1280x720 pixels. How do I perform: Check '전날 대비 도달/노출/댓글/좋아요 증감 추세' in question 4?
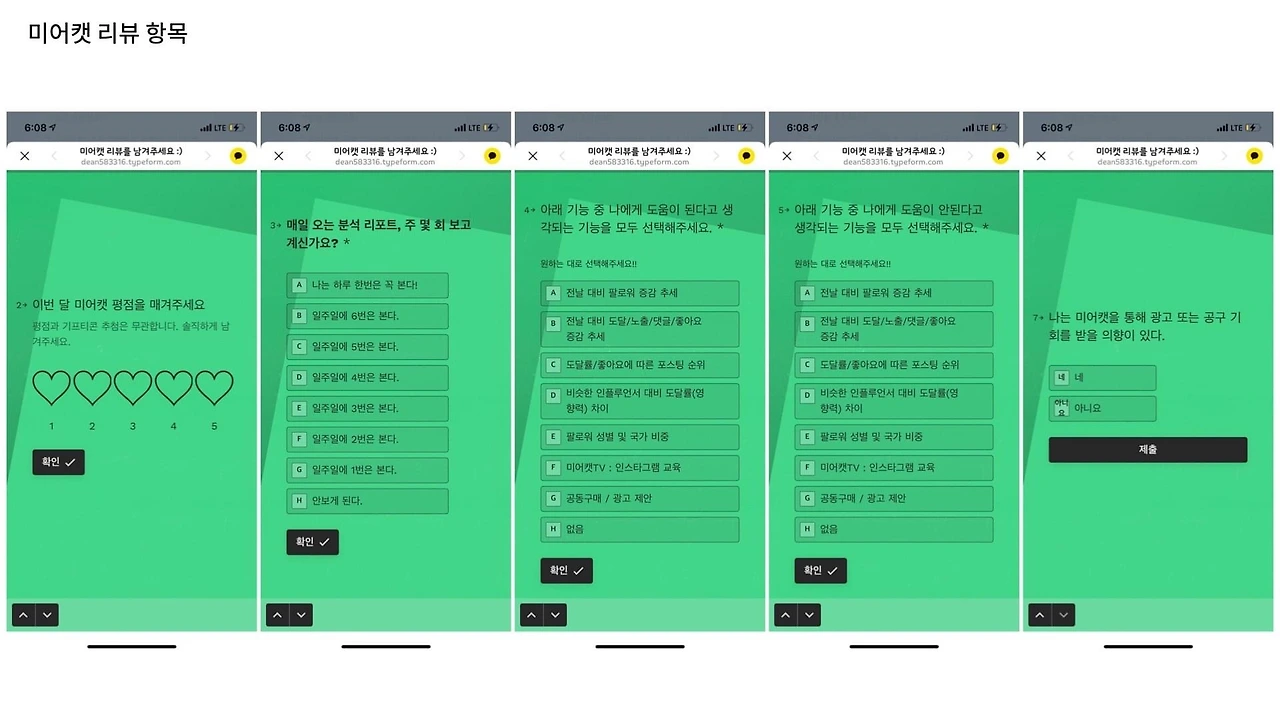point(640,329)
